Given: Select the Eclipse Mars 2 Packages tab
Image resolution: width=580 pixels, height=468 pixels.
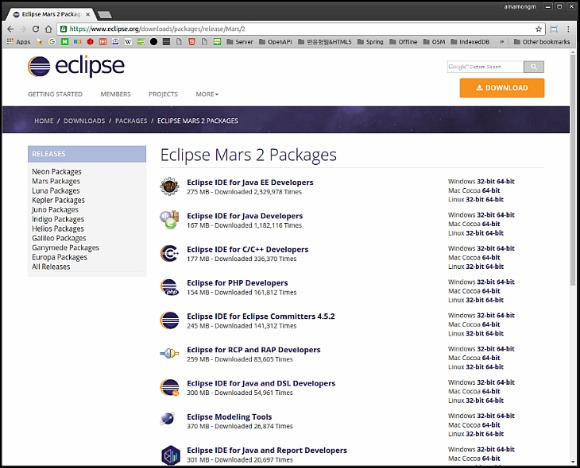Looking at the screenshot, I should (x=52, y=14).
